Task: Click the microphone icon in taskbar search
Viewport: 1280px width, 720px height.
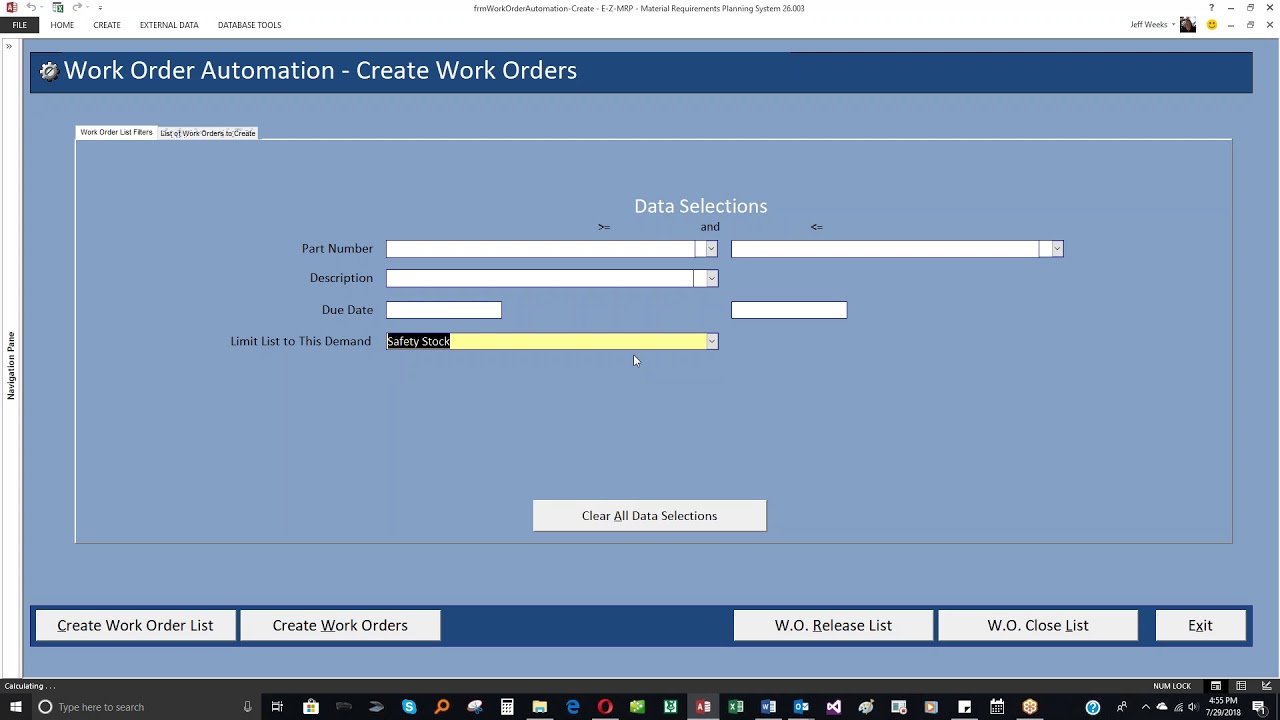Action: 247,707
